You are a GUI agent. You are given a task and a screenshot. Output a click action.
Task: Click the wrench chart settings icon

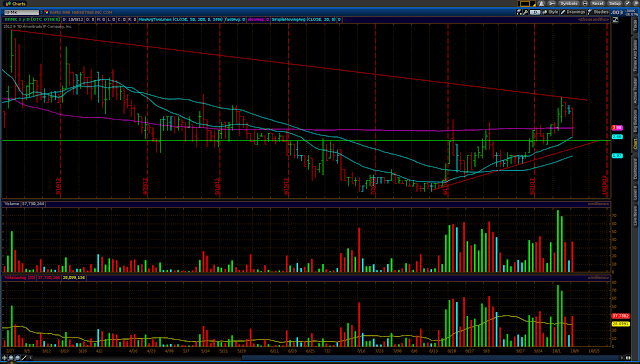coord(525,12)
